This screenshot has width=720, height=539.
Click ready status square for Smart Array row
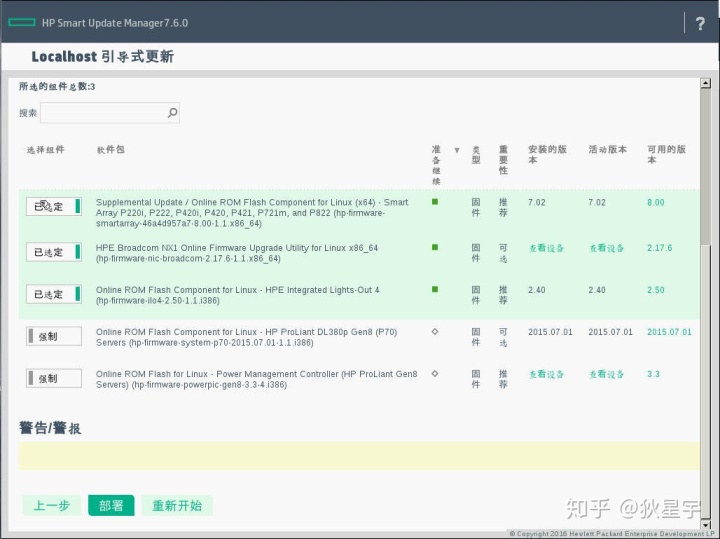point(435,202)
